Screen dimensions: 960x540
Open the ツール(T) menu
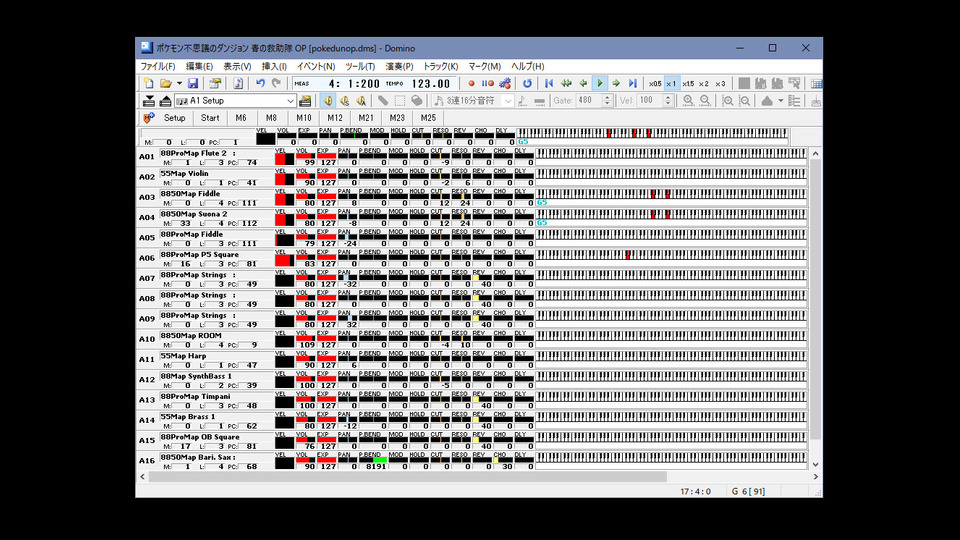[360, 66]
